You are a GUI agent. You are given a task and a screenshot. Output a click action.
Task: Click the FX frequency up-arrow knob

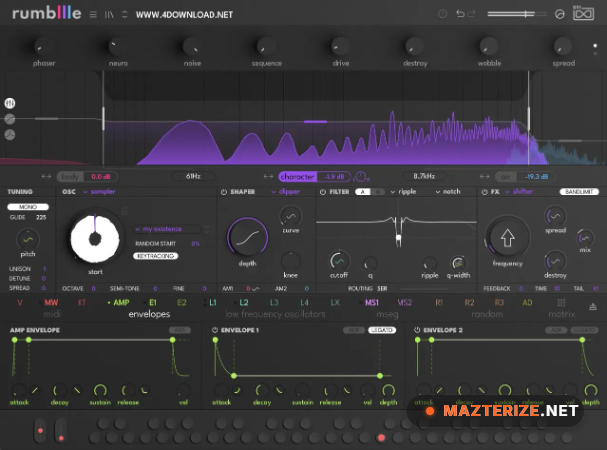508,237
